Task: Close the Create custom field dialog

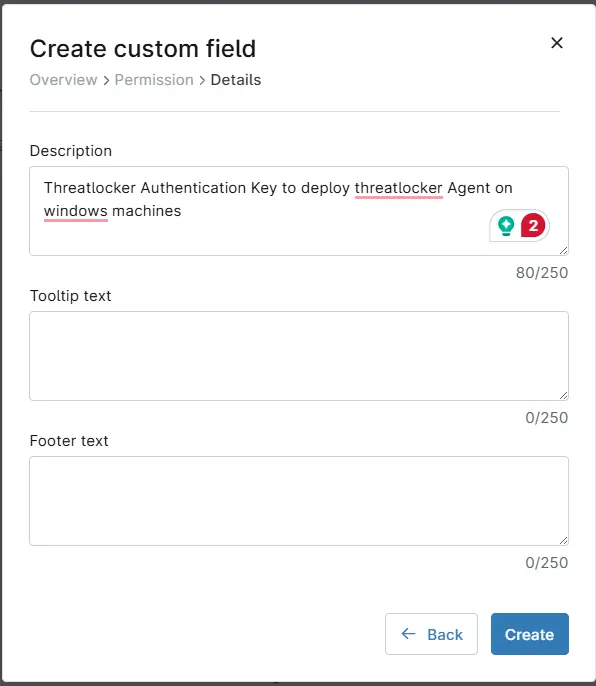Action: 557,43
